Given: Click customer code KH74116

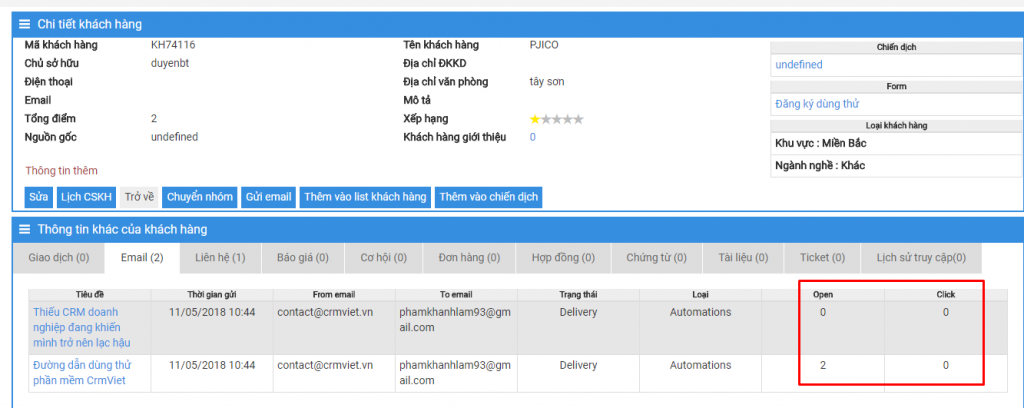Looking at the screenshot, I should coord(173,45).
